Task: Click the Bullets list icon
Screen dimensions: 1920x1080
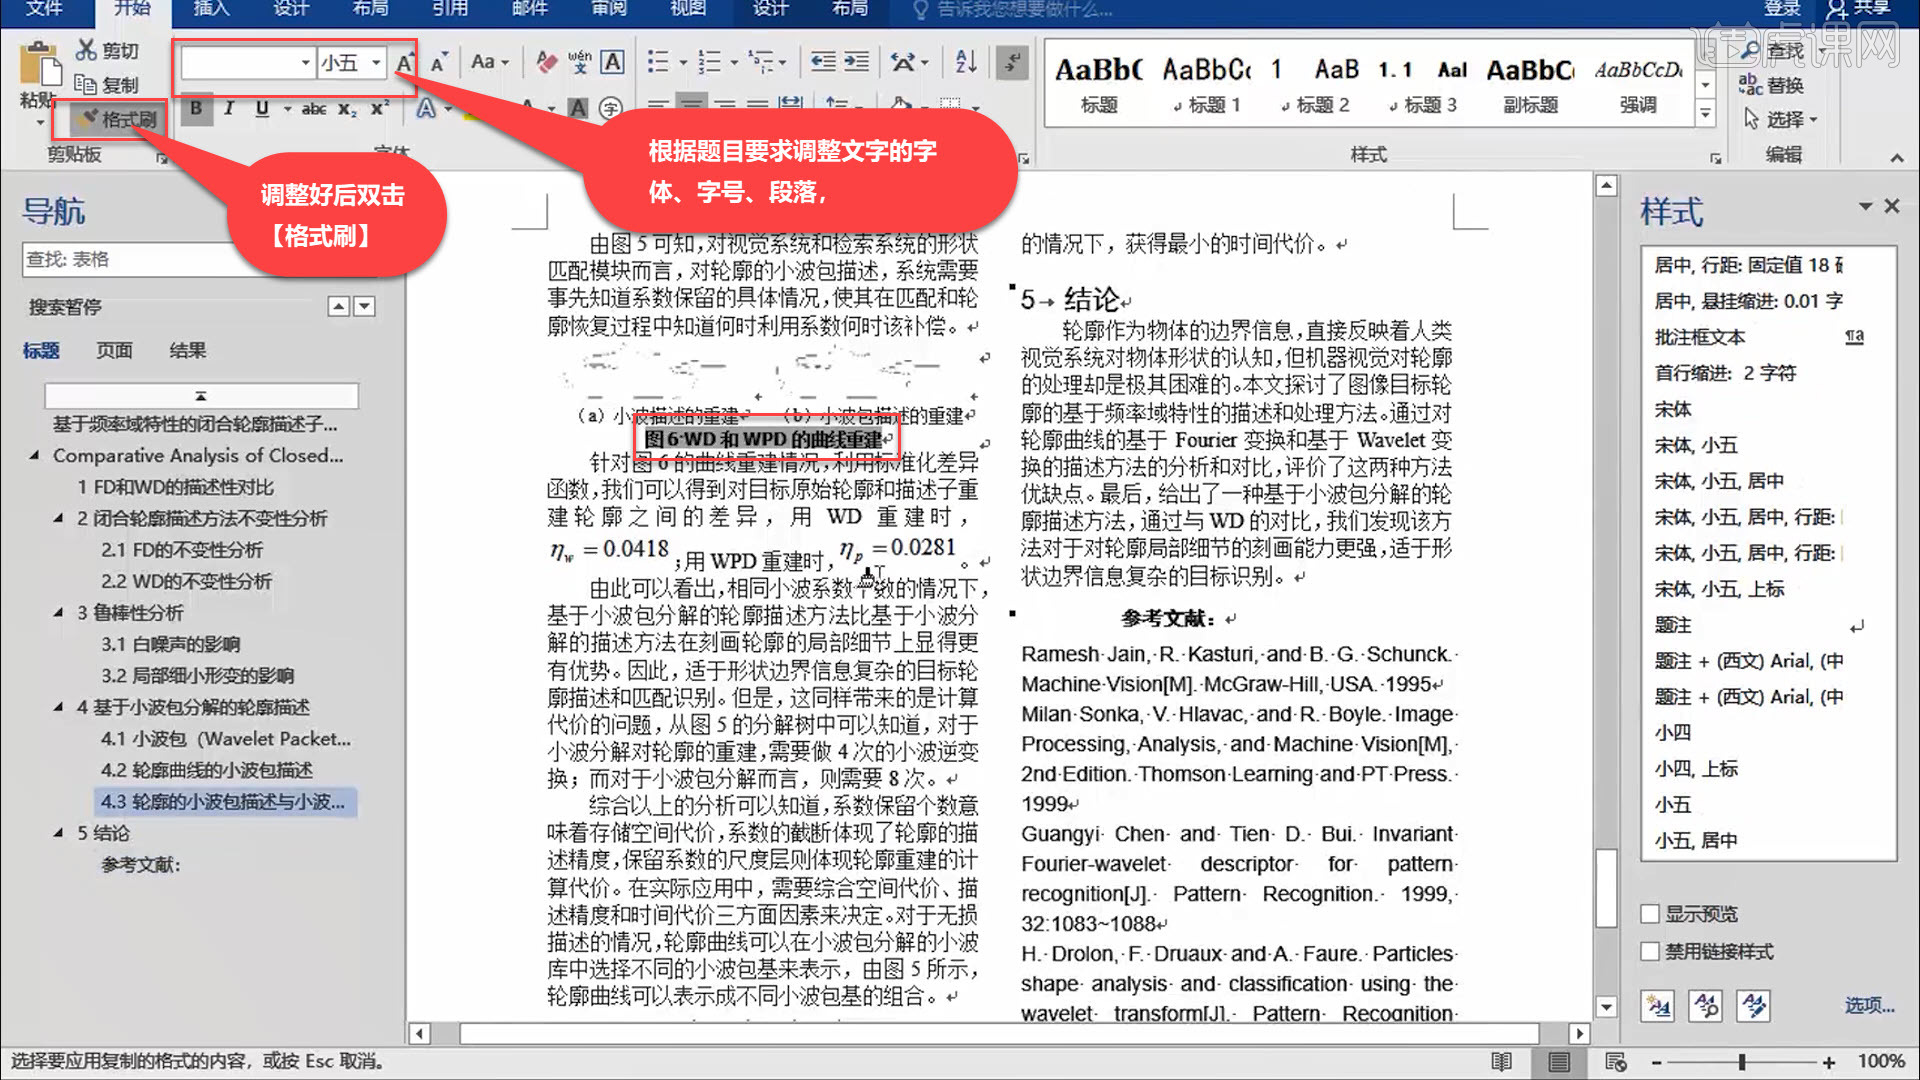Action: (x=658, y=62)
